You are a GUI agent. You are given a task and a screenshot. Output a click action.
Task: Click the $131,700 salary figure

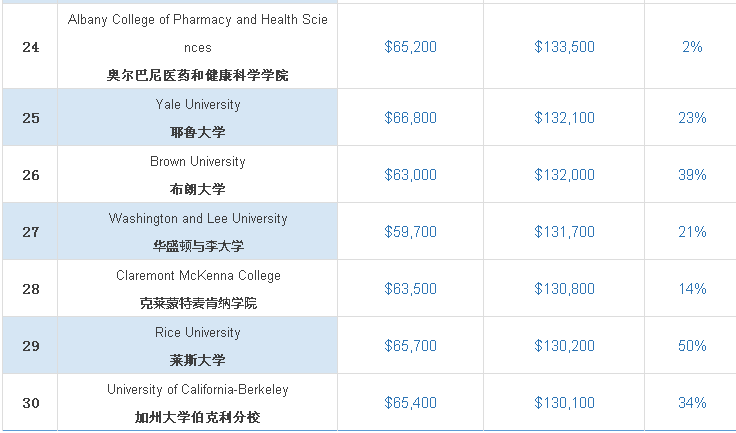point(564,232)
